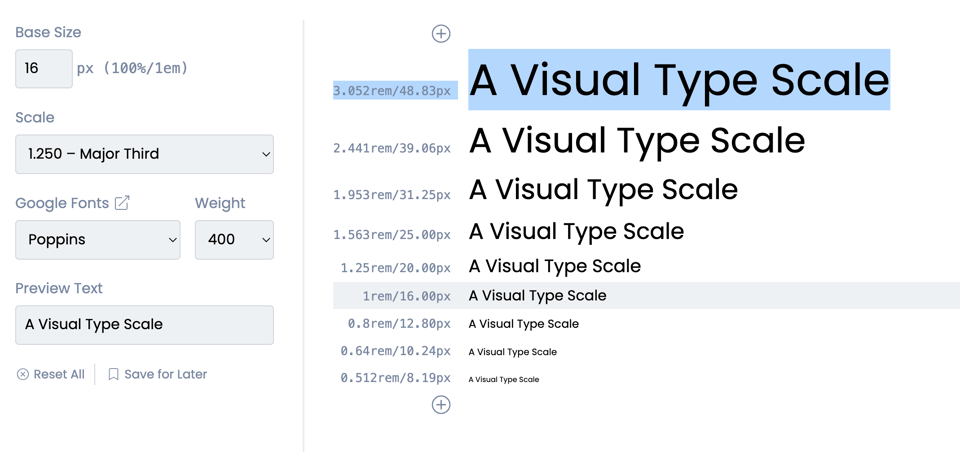
Task: Click the Reset All text
Action: [59, 374]
